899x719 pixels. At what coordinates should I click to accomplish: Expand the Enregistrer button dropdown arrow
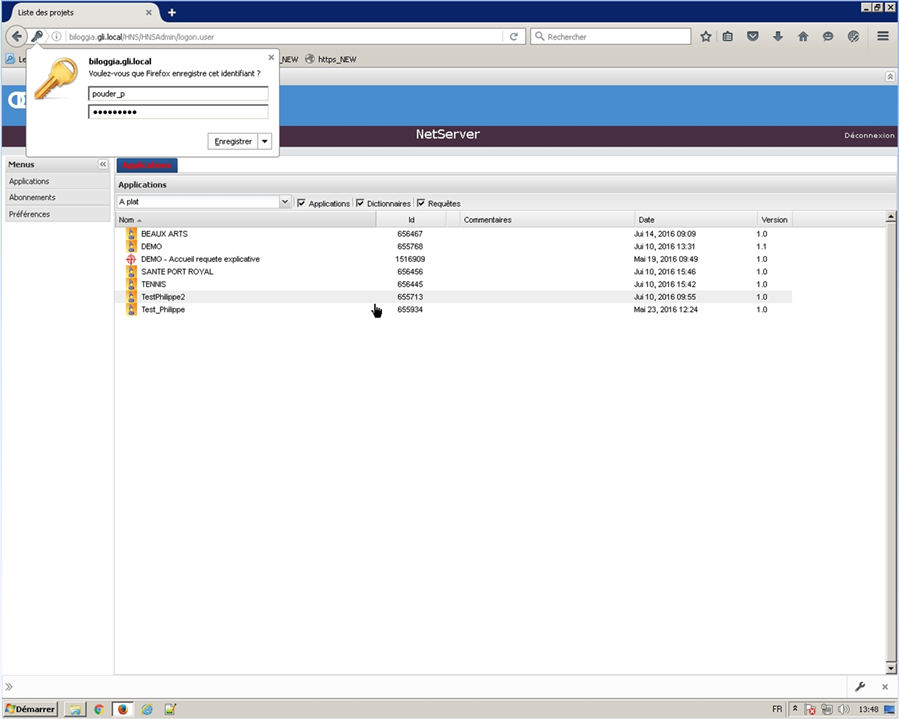click(265, 142)
